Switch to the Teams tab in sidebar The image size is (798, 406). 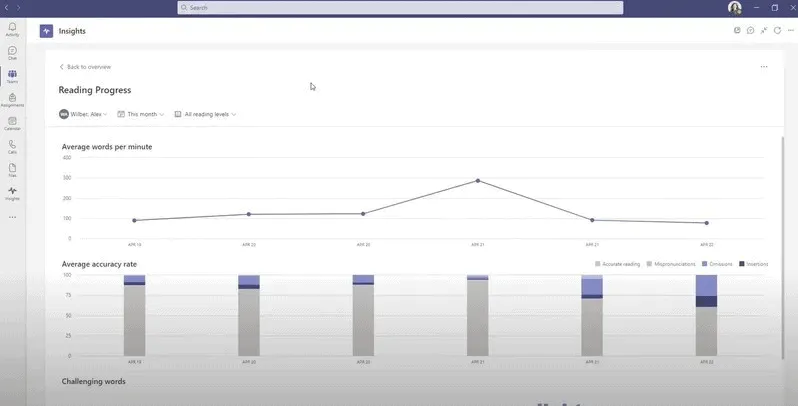[x=12, y=76]
